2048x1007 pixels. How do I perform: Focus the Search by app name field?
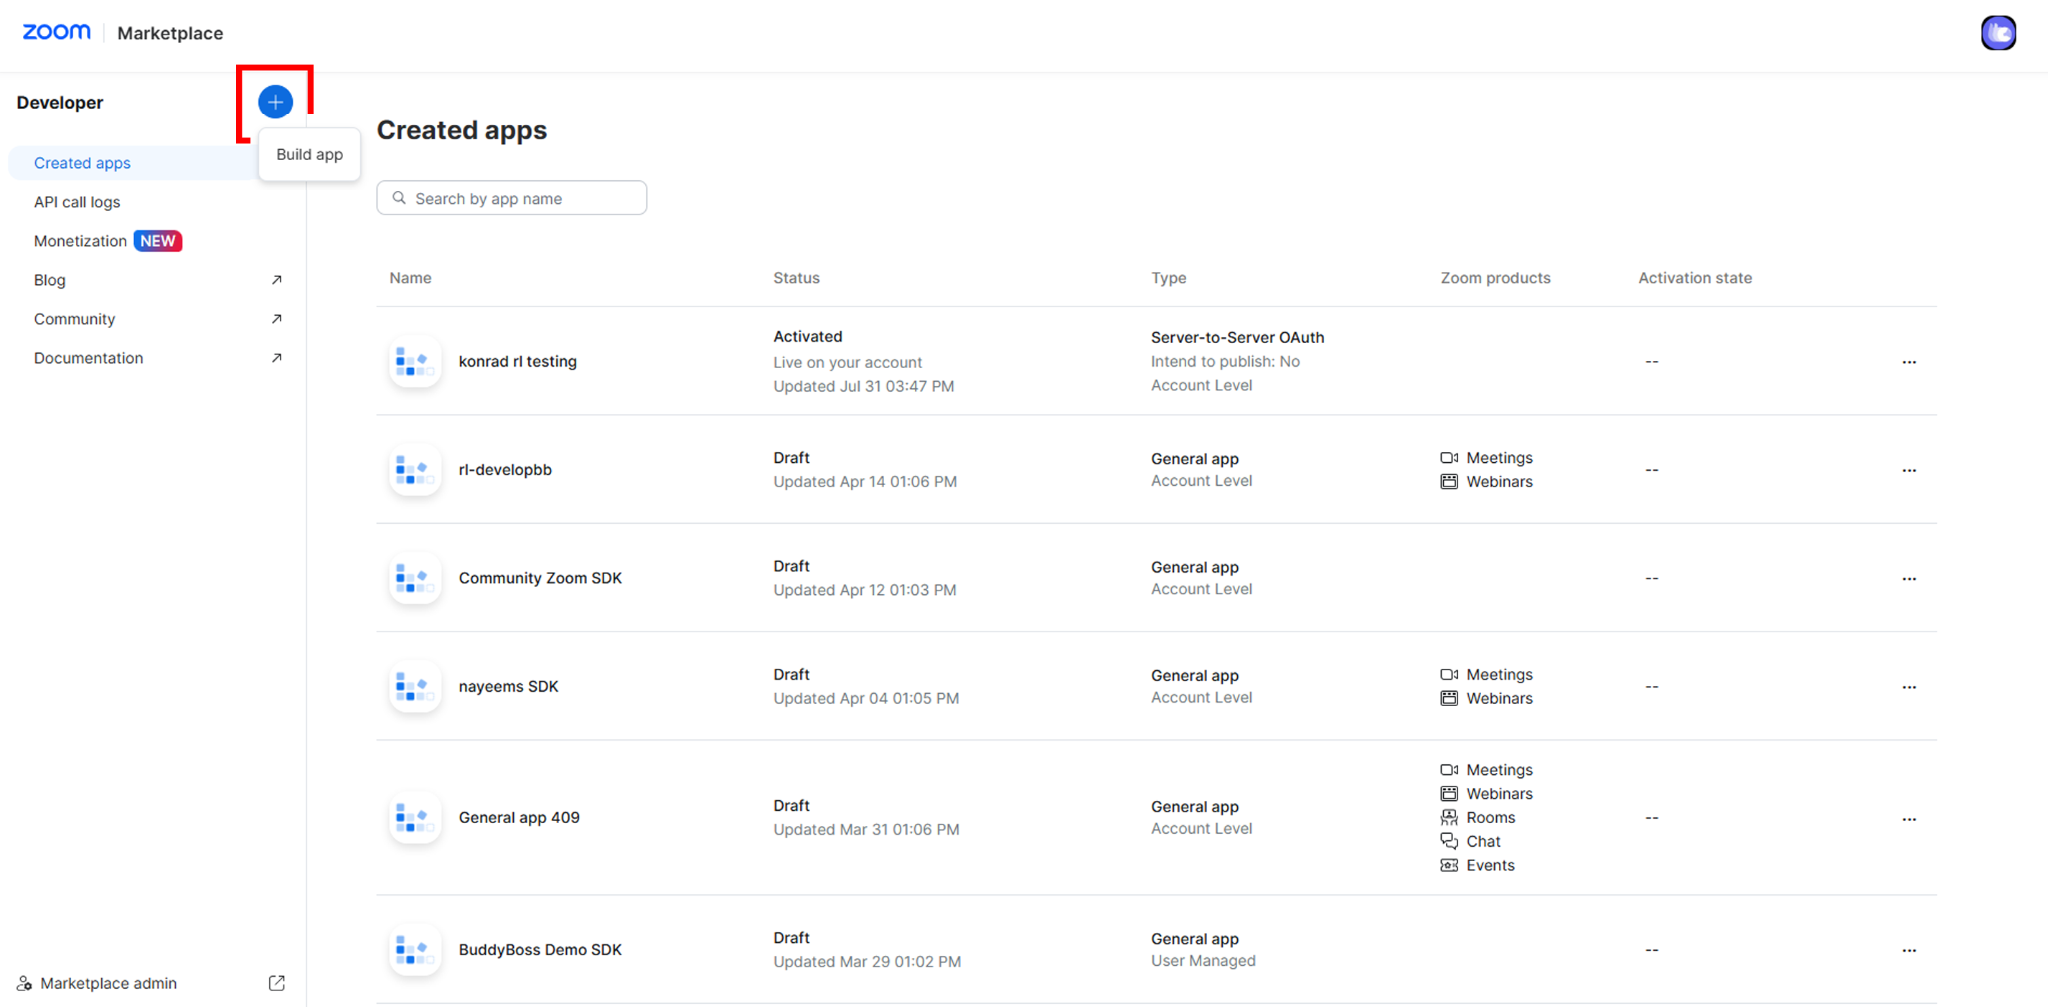coord(512,198)
